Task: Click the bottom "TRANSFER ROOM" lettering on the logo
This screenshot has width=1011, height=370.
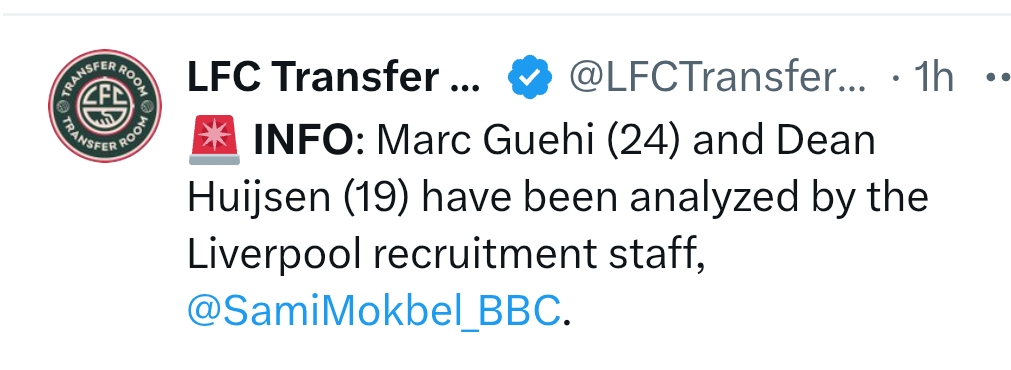Action: 105,143
